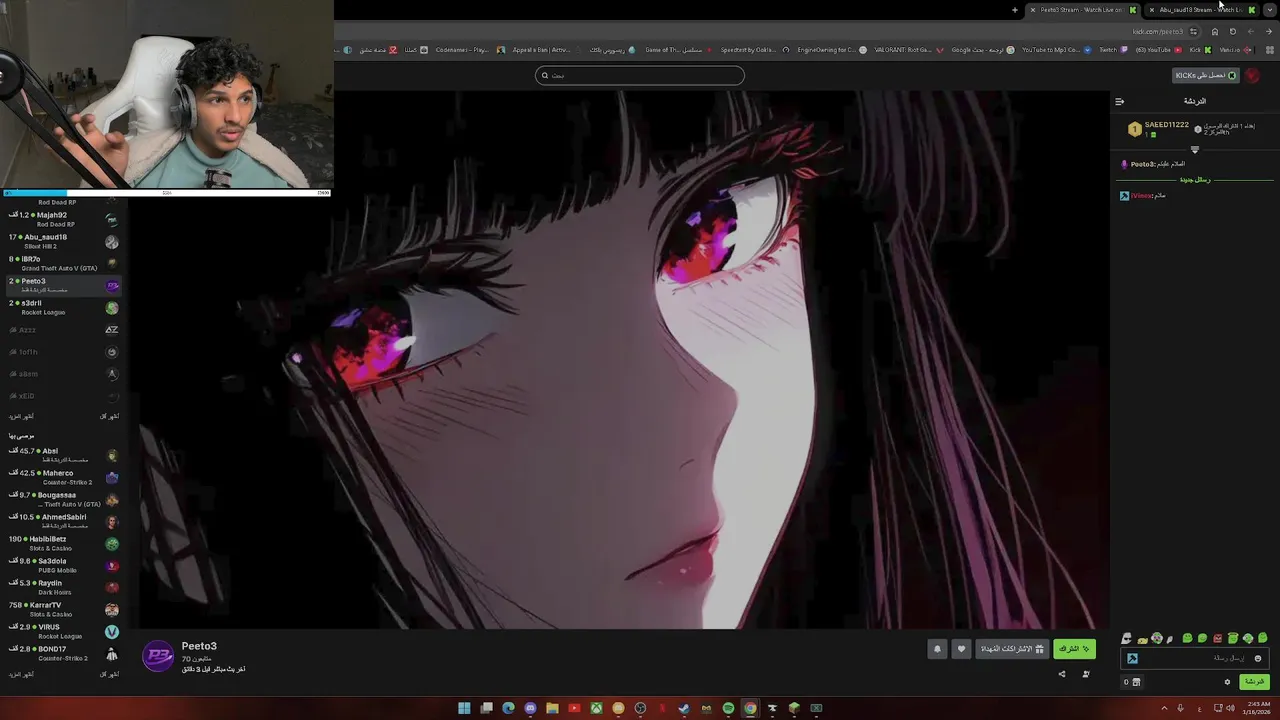1280x720 pixels.
Task: Expand tab list dropdown in browser
Action: pyautogui.click(x=1270, y=10)
